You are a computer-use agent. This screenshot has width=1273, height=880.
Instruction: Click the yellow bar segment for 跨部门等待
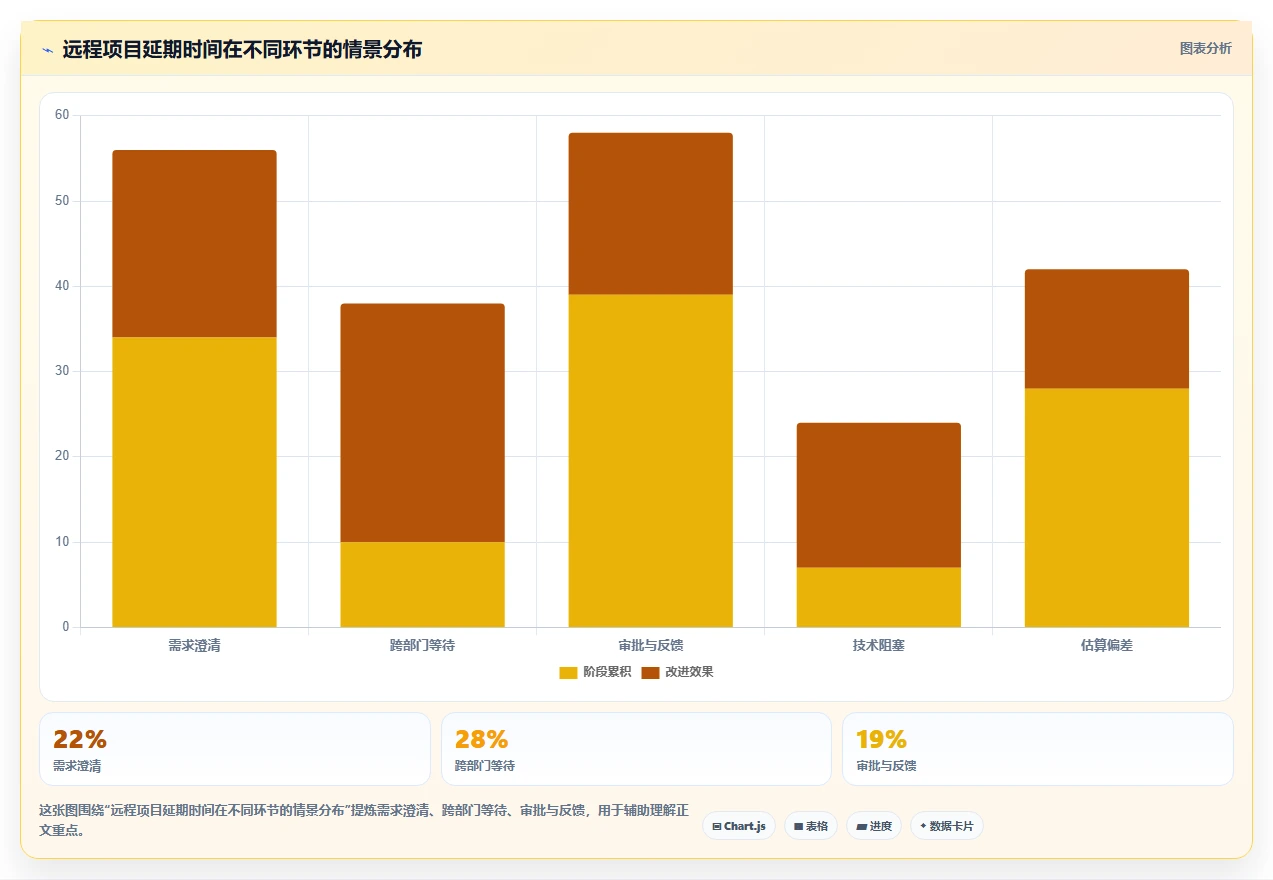coord(422,584)
